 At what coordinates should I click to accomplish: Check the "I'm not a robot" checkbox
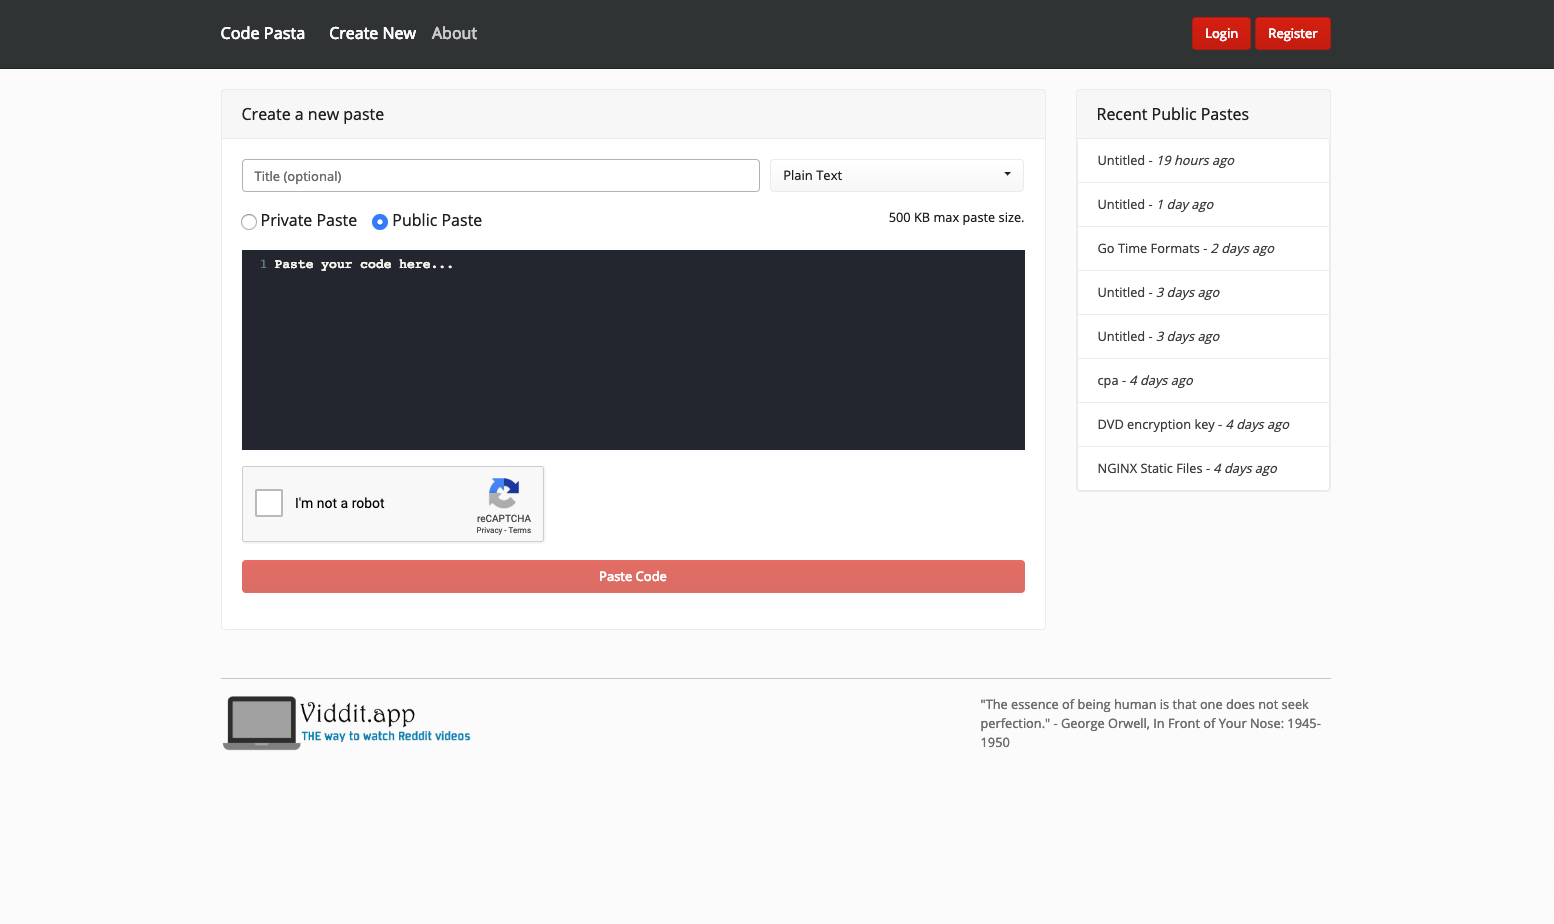point(268,503)
